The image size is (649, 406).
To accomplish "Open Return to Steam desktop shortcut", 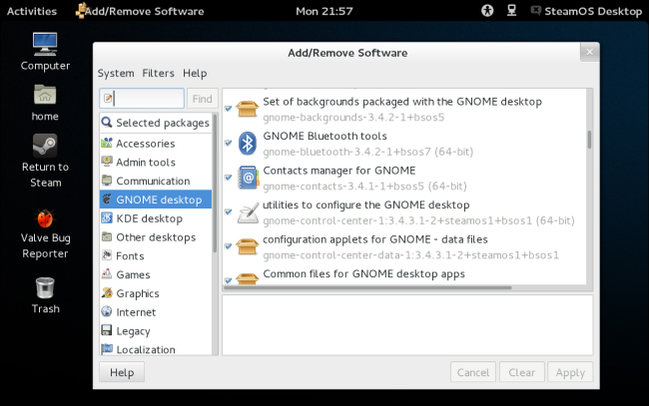I will click(x=45, y=145).
